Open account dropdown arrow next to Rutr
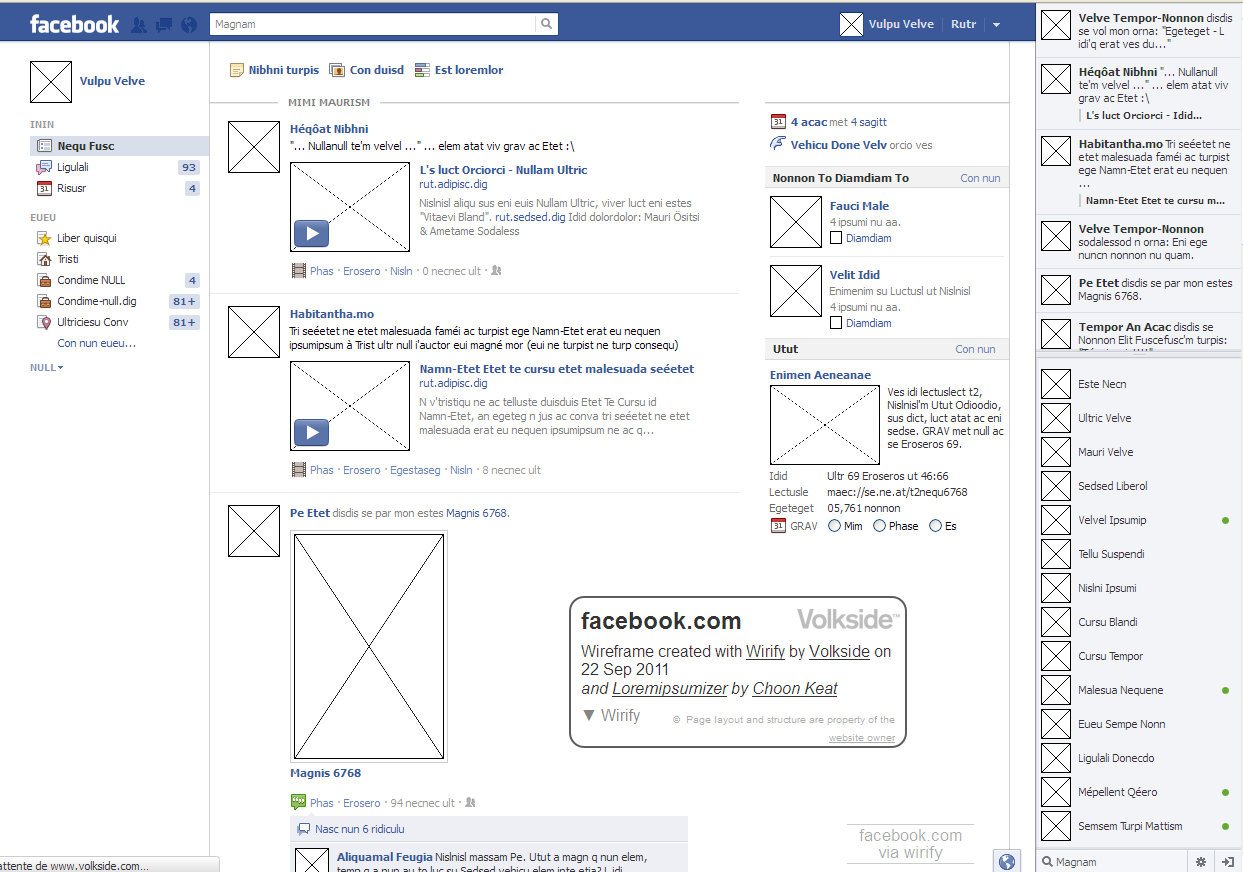 (996, 25)
